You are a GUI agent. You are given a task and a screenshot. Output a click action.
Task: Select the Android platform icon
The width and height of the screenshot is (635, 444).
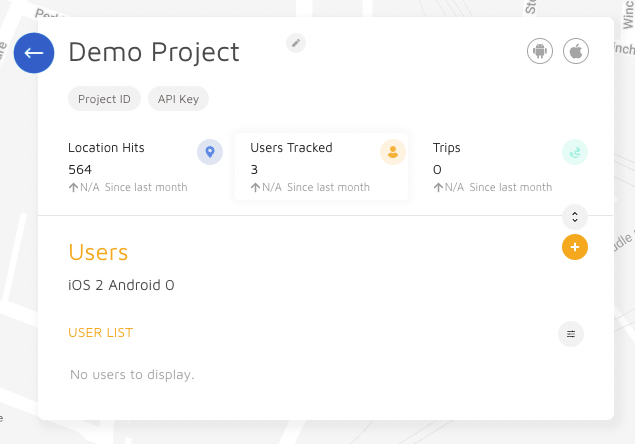pyautogui.click(x=540, y=51)
